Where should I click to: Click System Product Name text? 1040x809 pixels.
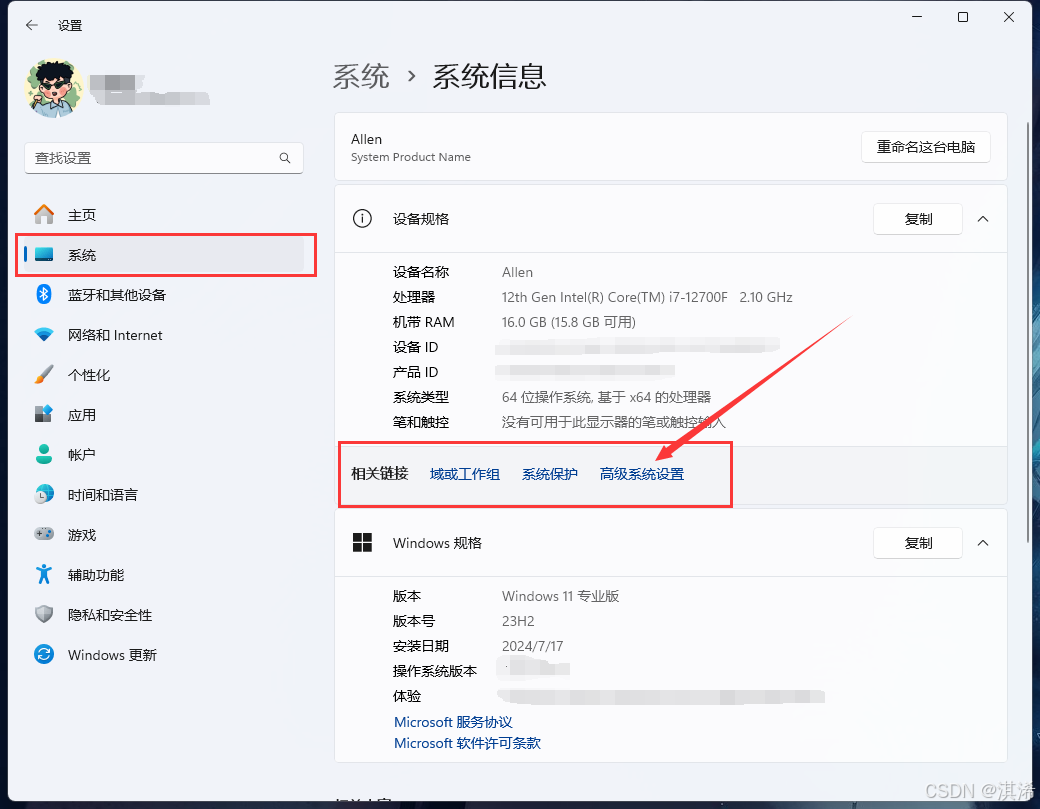[411, 157]
